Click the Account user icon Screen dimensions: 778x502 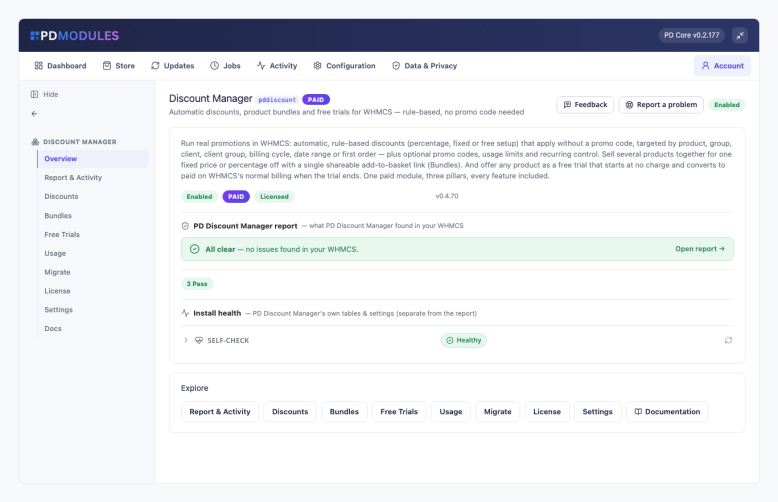(705, 65)
